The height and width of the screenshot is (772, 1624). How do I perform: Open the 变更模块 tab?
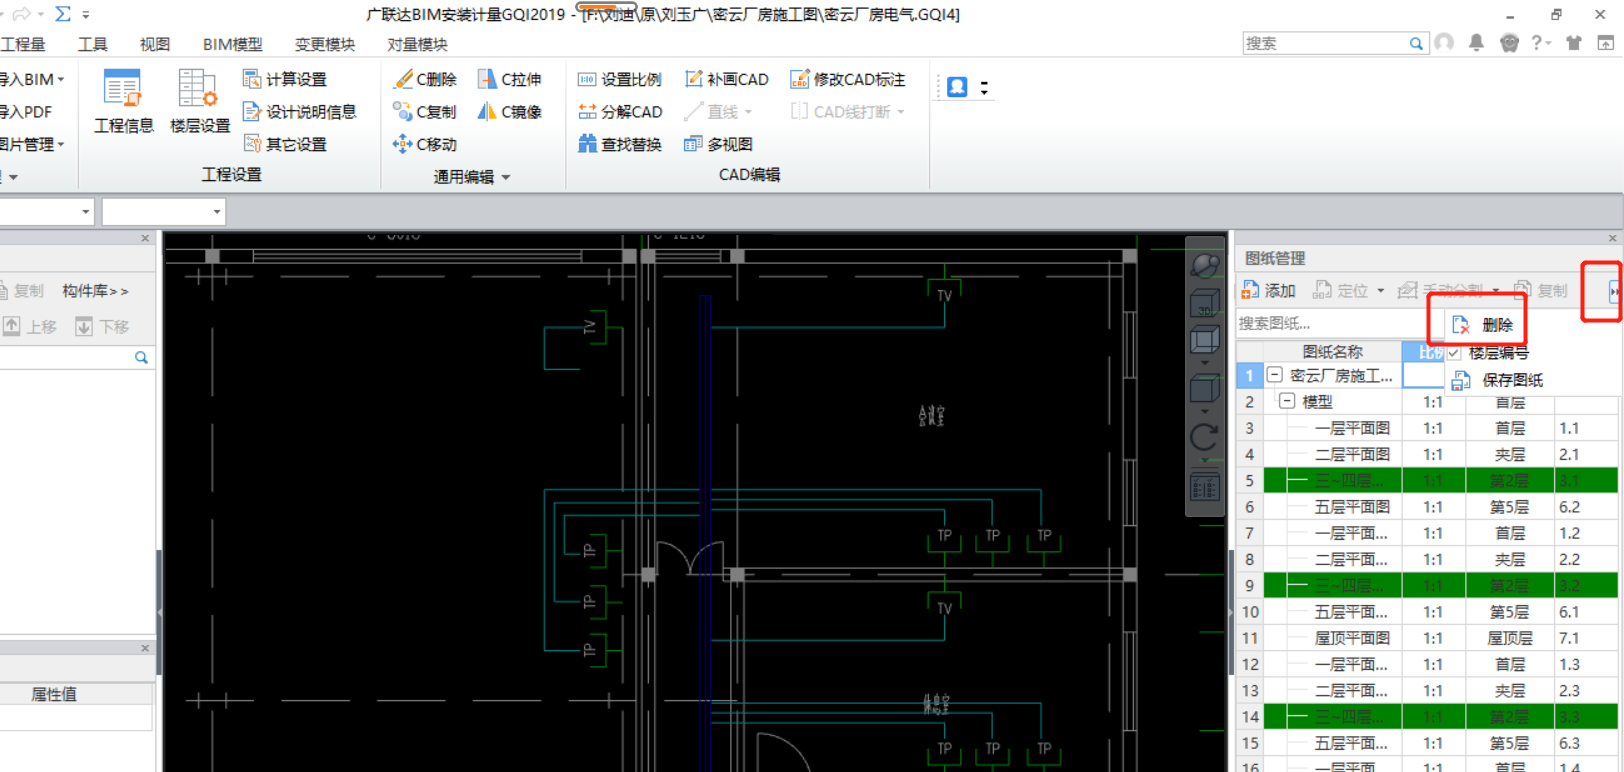[325, 44]
